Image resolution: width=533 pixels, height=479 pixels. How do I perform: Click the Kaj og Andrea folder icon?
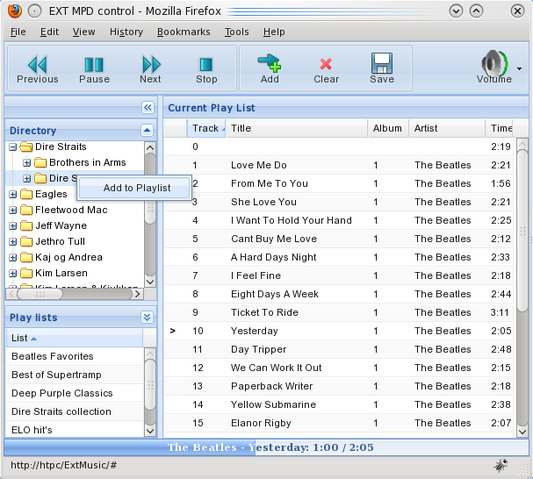[26, 257]
